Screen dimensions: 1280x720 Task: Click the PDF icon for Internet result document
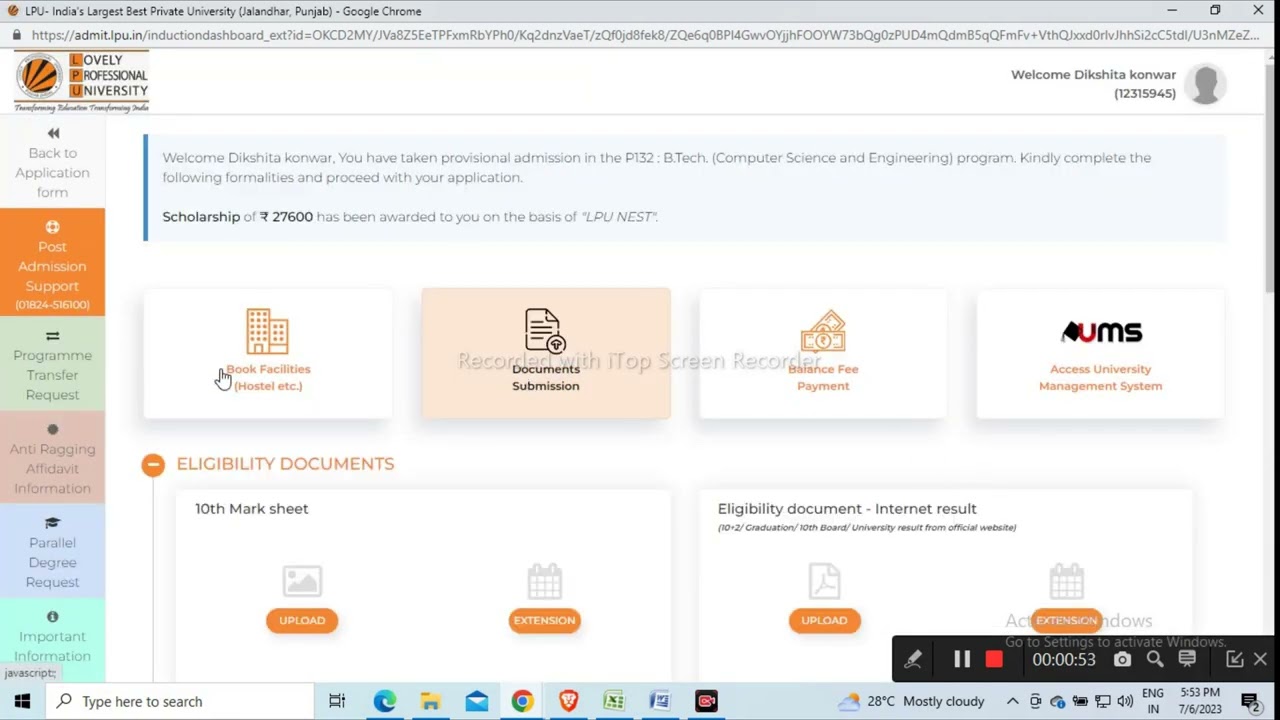coord(824,581)
